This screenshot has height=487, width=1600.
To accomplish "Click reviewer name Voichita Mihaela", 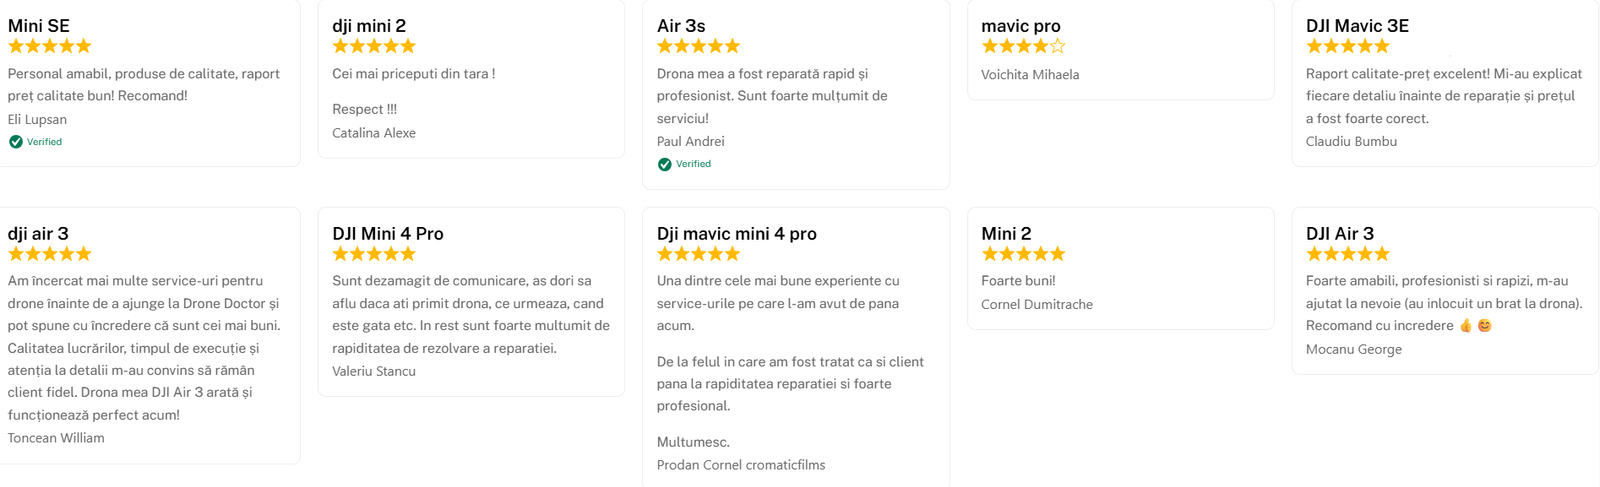I will click(1030, 75).
